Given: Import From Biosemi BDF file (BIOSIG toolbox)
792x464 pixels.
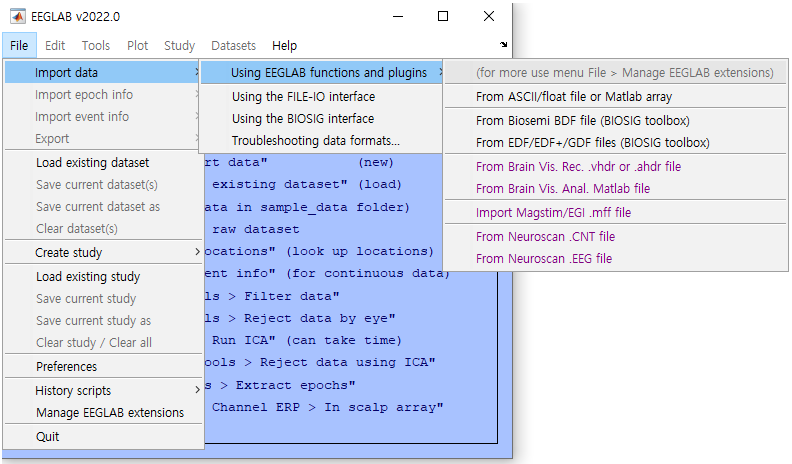Looking at the screenshot, I should [x=616, y=121].
